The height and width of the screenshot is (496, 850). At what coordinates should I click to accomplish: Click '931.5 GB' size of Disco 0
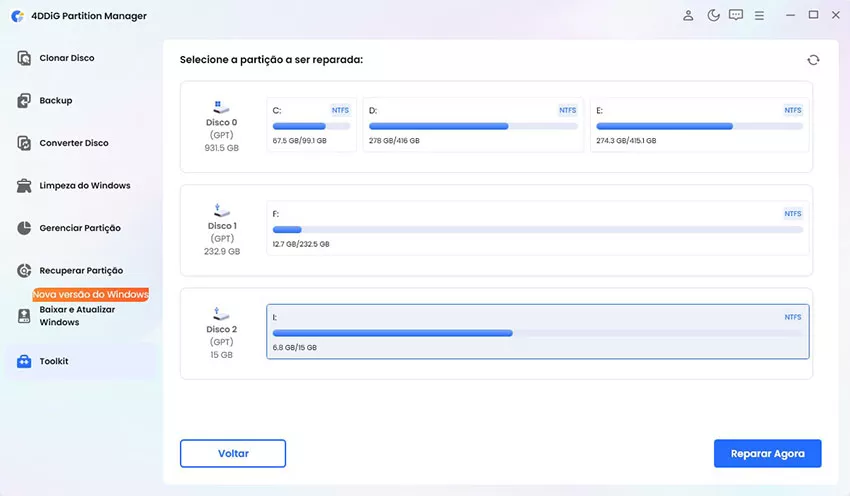(x=221, y=148)
